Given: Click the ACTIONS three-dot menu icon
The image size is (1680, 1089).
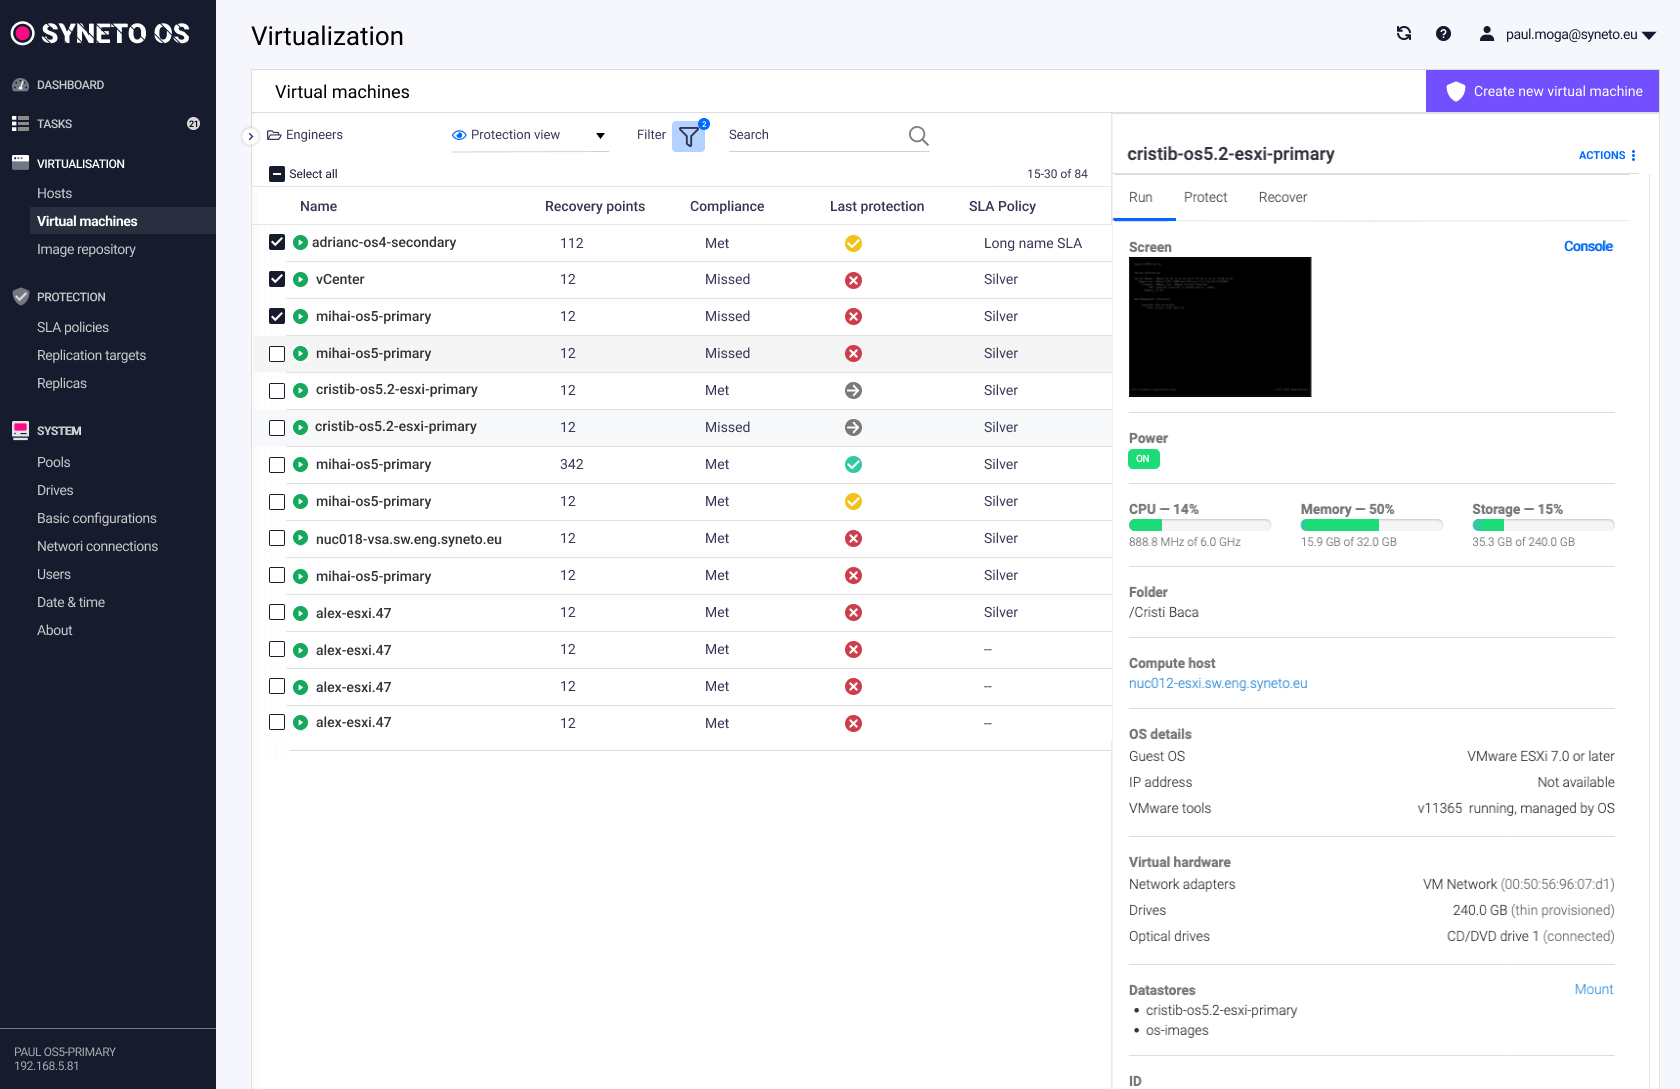Looking at the screenshot, I should [1633, 156].
